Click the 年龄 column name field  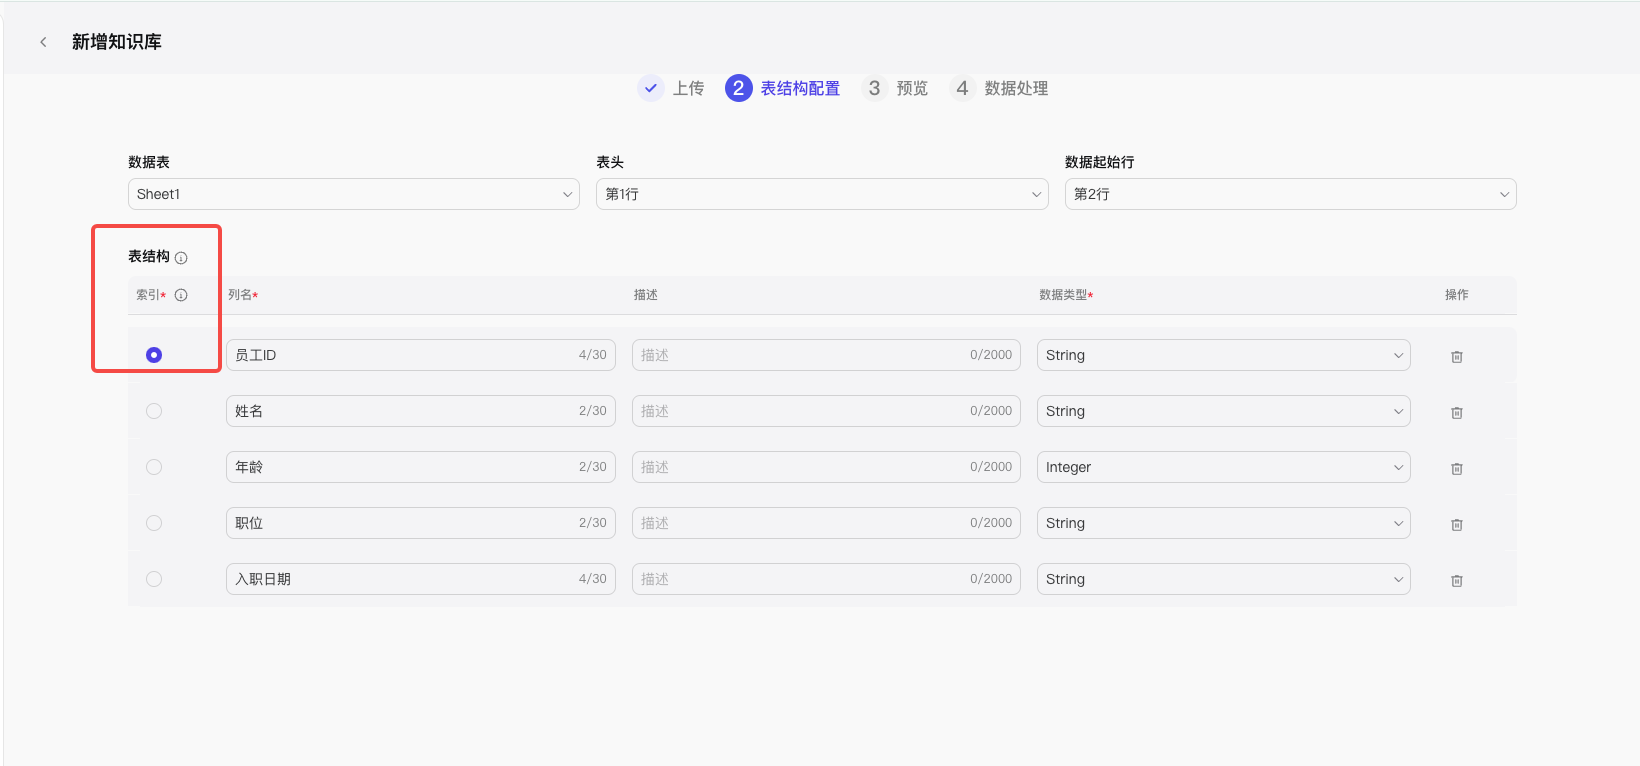pyautogui.click(x=421, y=467)
